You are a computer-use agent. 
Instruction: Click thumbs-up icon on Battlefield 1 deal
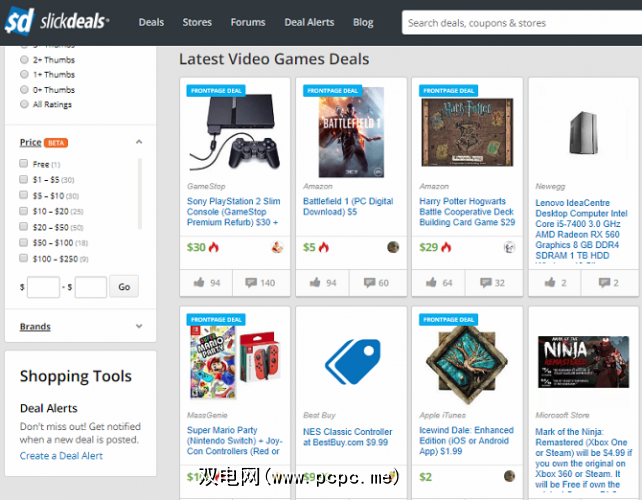315,282
